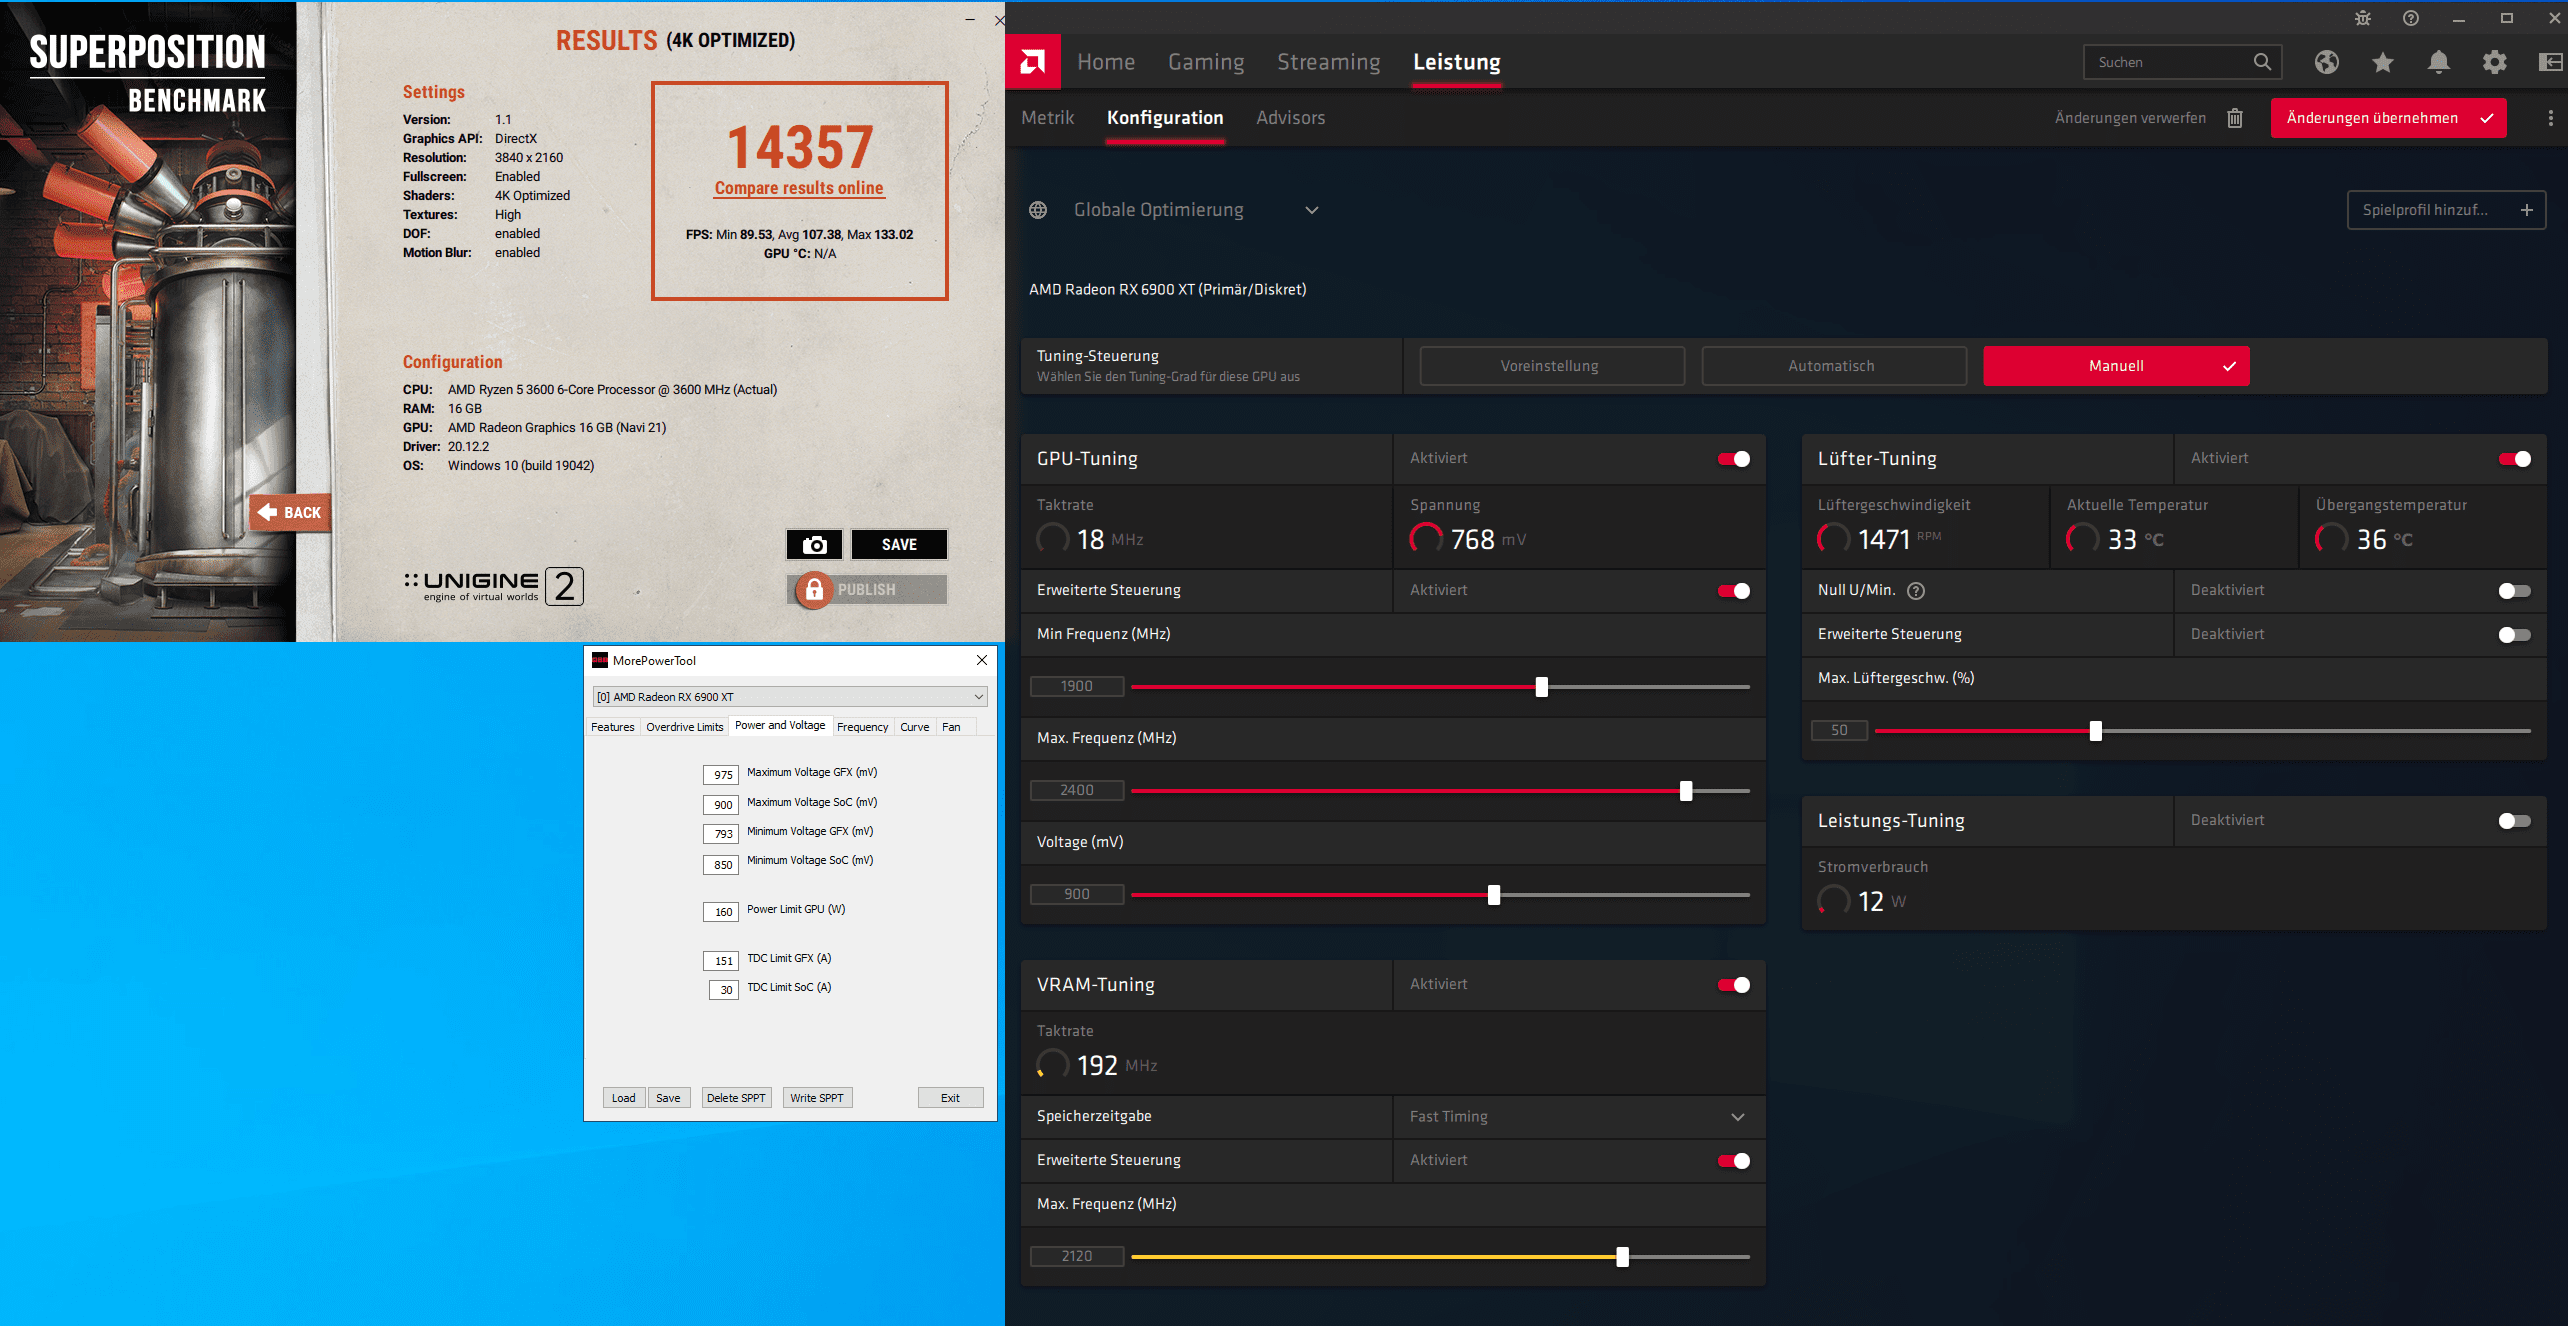The image size is (2568, 1326).
Task: Open the Fan tab in MorePowerTool
Action: click(x=951, y=727)
